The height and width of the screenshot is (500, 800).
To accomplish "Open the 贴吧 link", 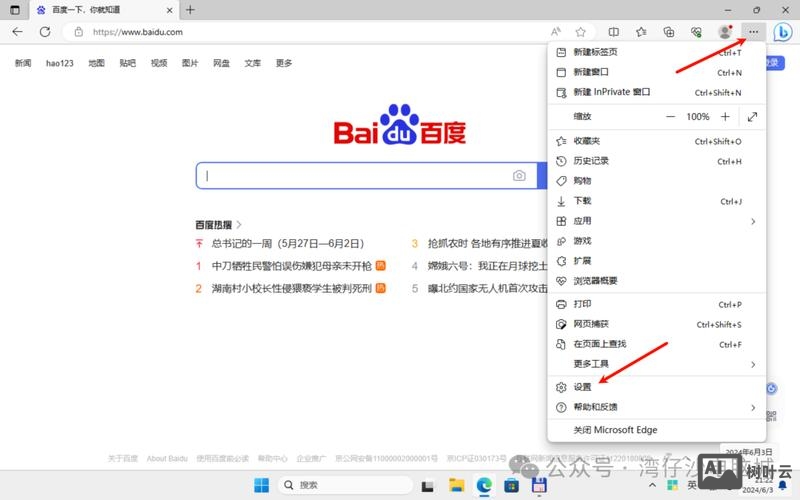I will point(128,63).
